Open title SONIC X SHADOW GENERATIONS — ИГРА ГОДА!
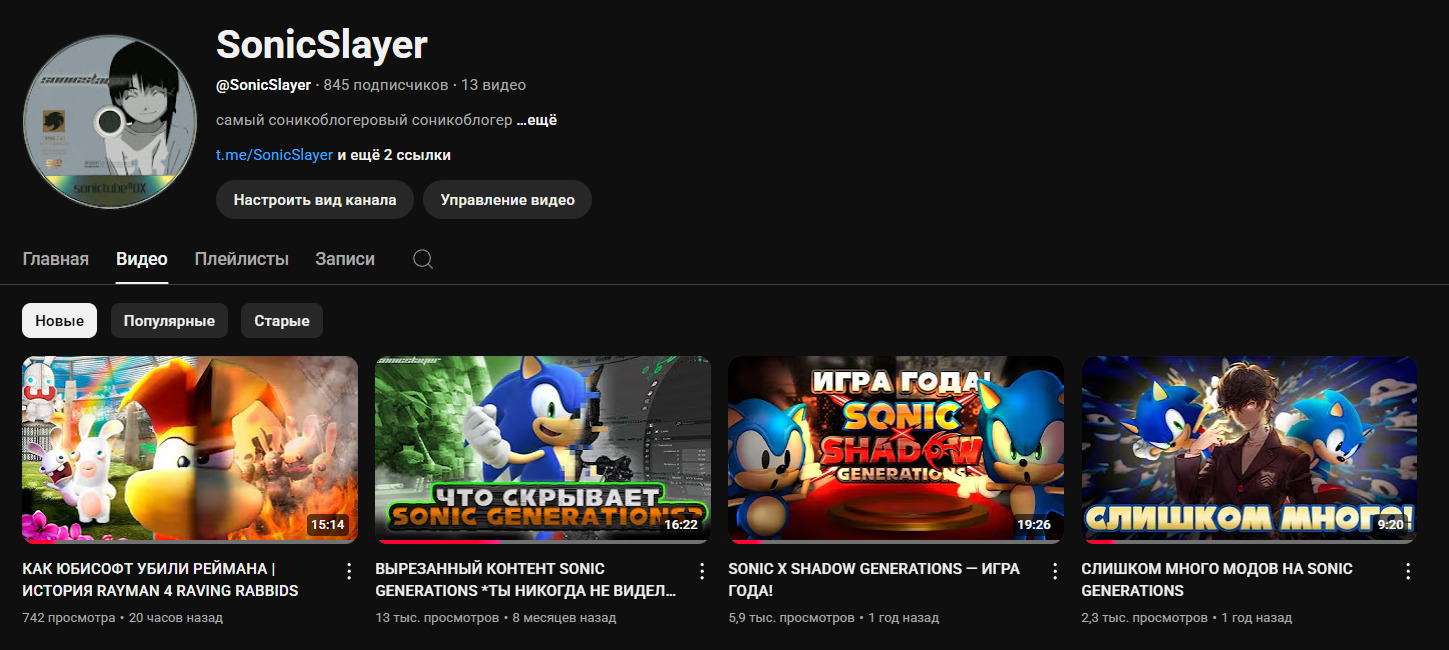Screen dimensions: 1449x650 tap(874, 579)
